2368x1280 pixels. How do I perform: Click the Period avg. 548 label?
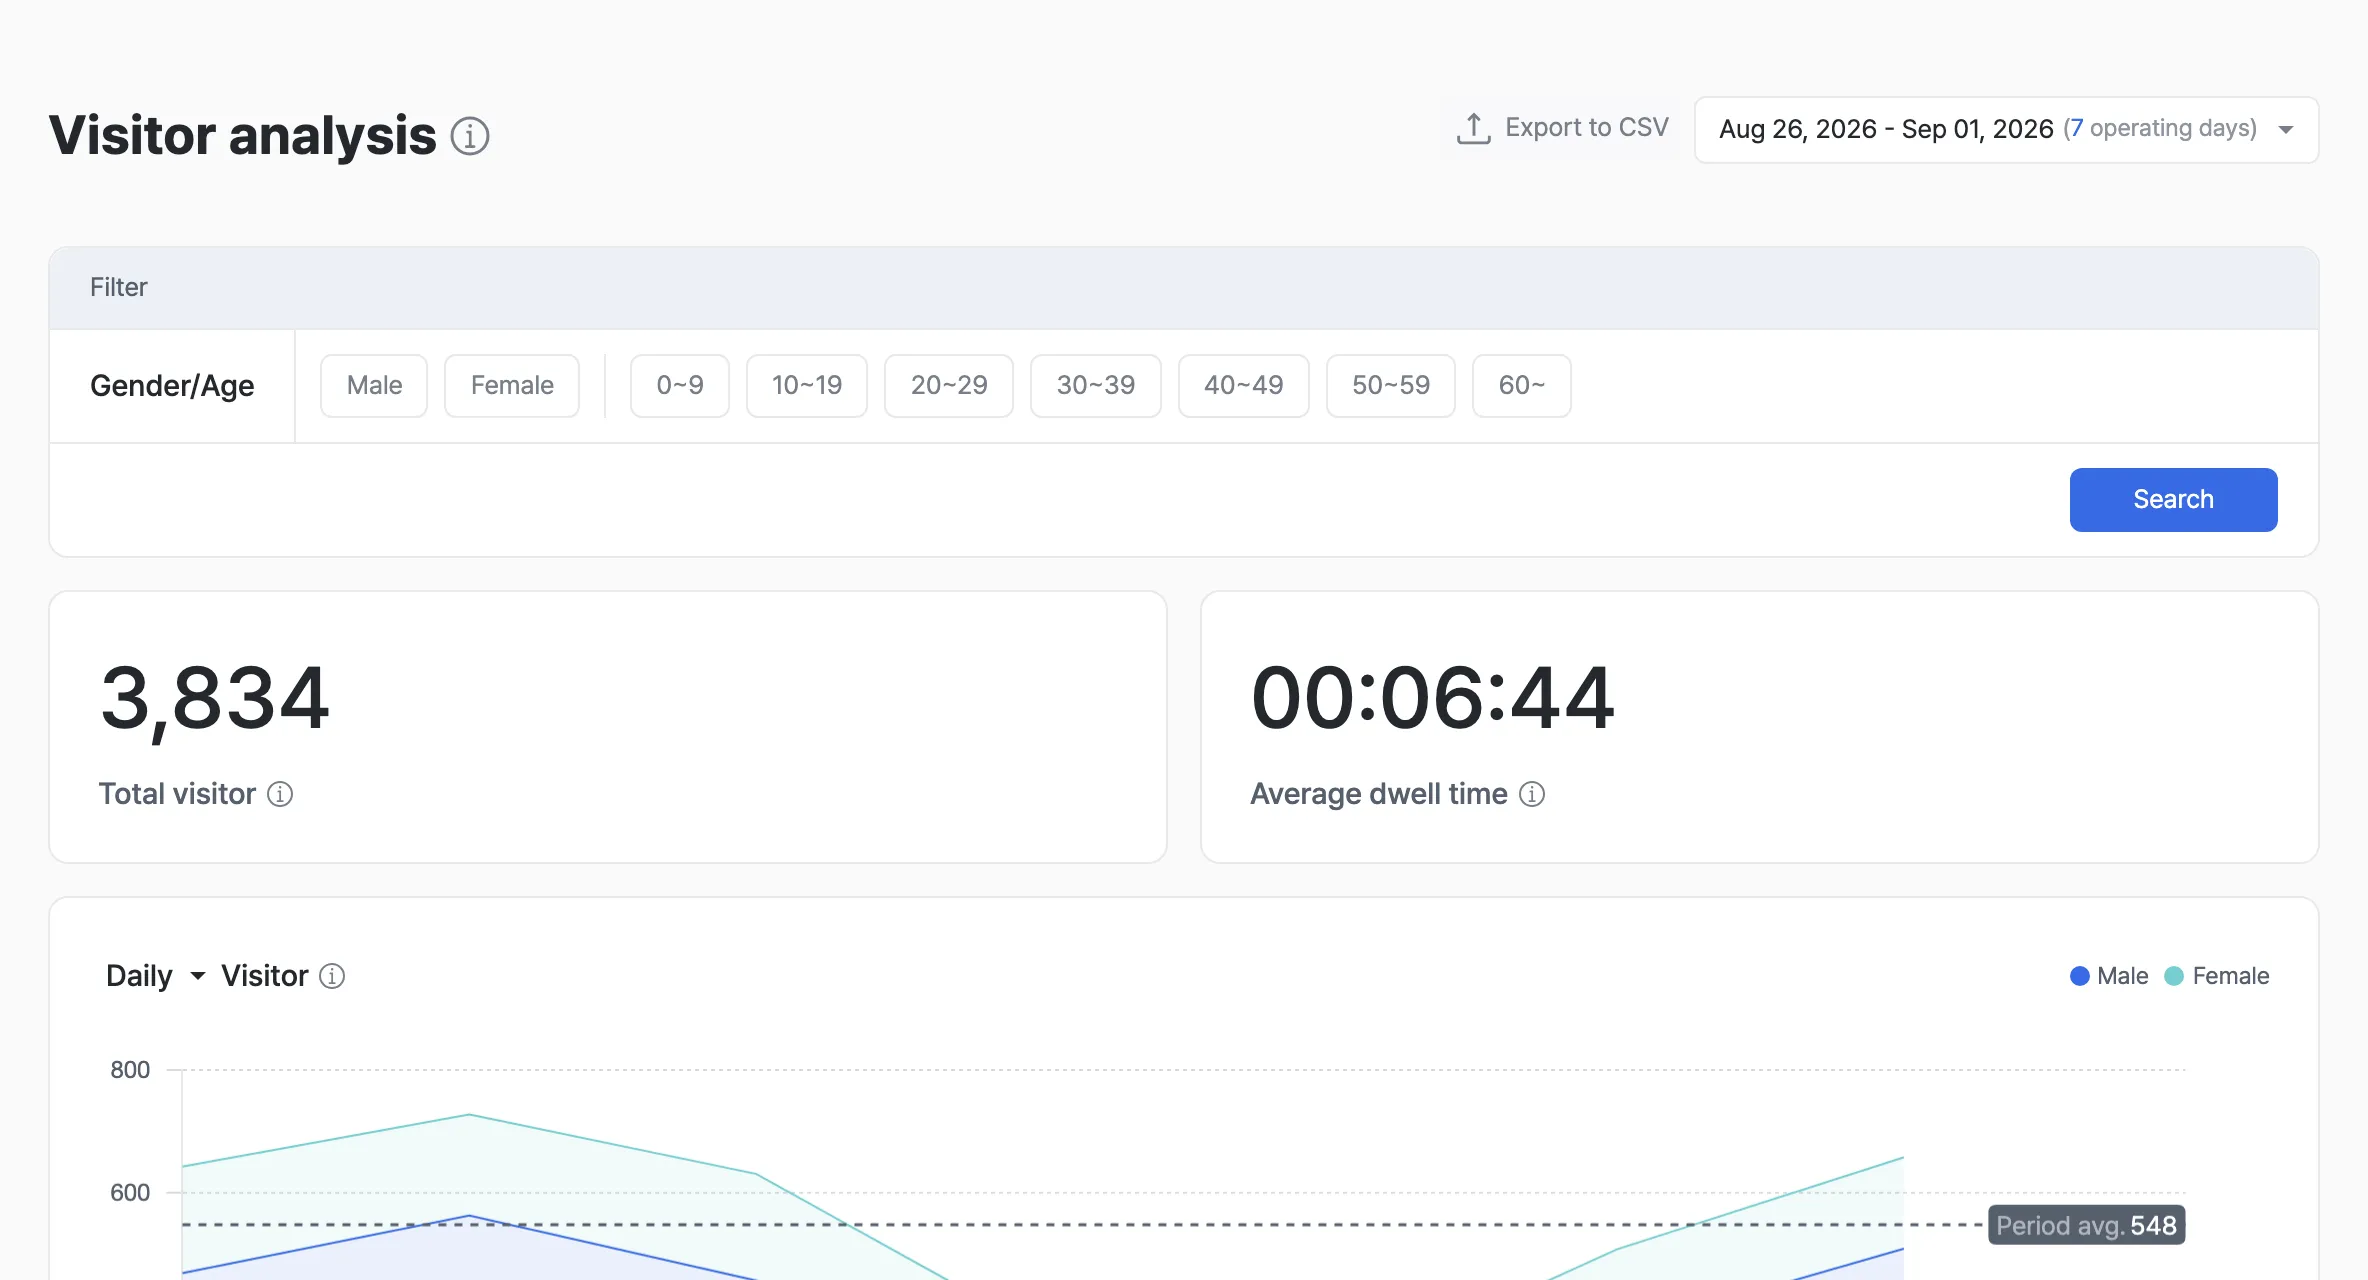[x=2087, y=1225]
